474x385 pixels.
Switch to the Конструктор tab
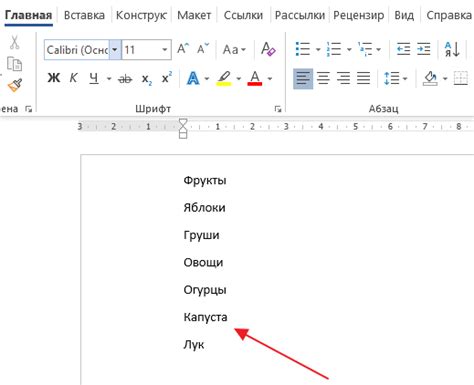tap(141, 15)
